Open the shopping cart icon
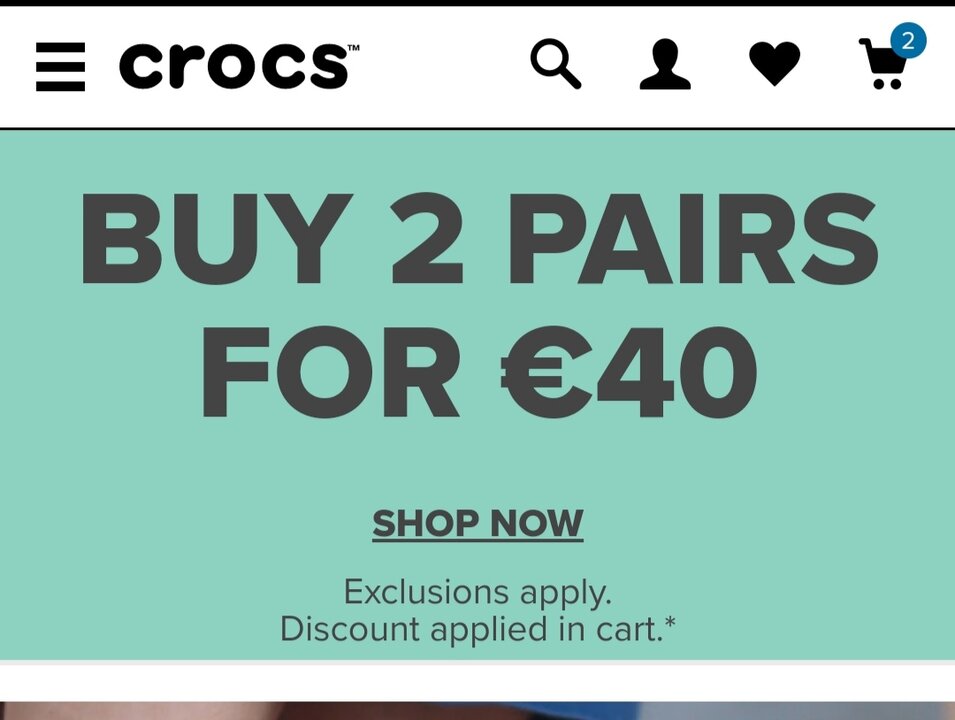955x720 pixels. point(883,63)
